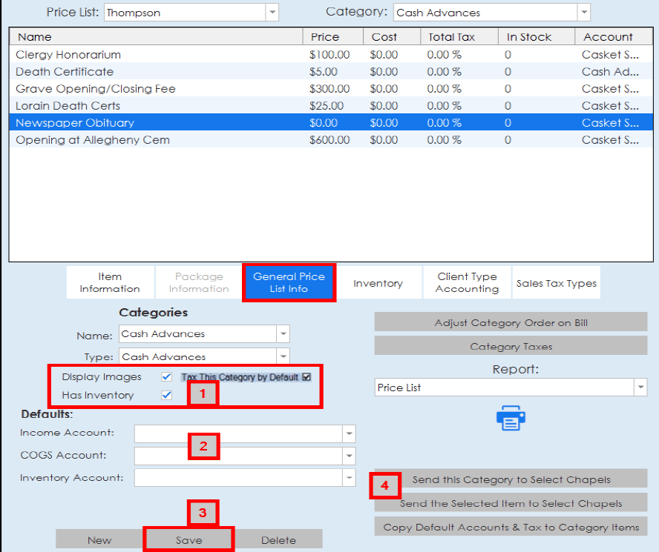
Task: Switch to the Item Information tab
Action: pos(110,283)
